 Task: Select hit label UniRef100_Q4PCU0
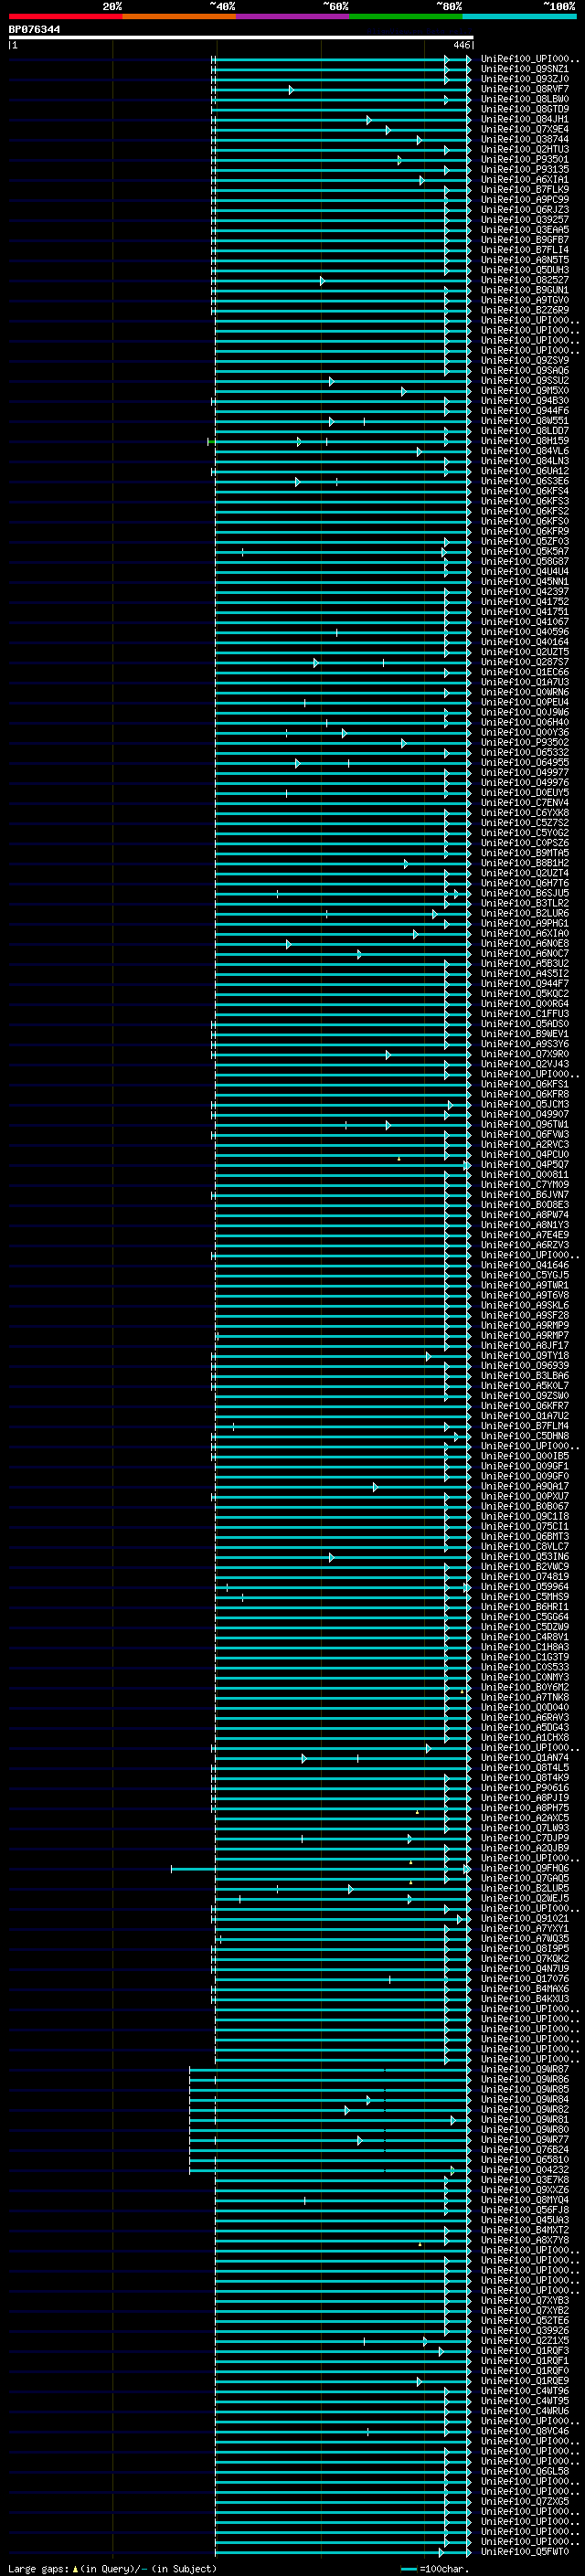(524, 1154)
